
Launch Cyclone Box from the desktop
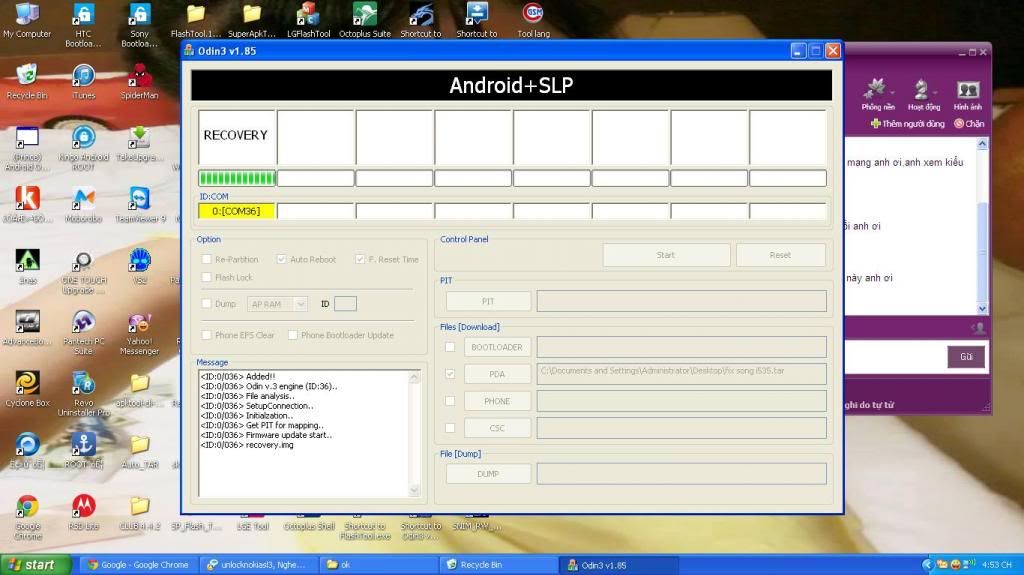pos(27,389)
